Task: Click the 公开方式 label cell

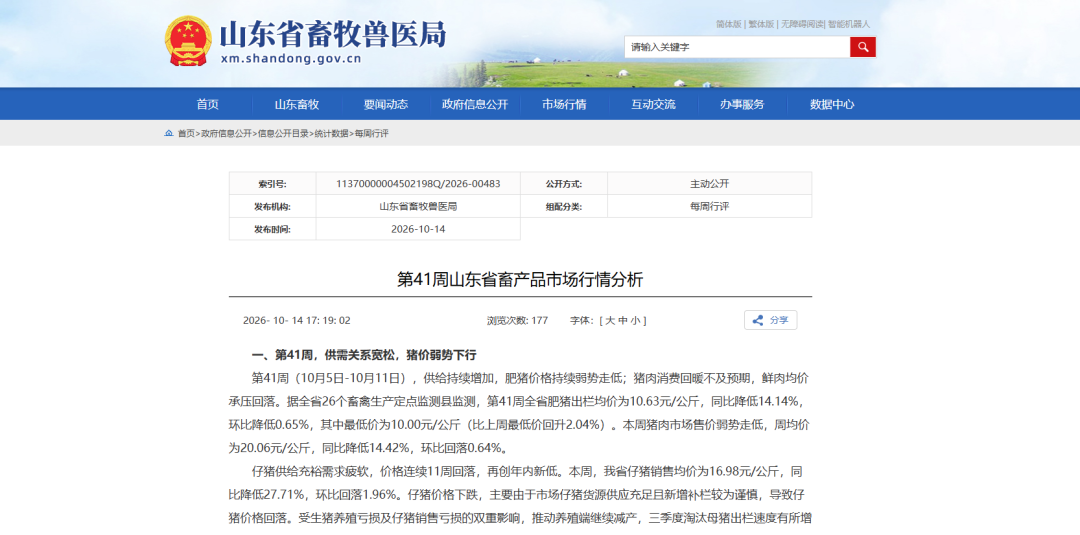Action: pos(564,184)
